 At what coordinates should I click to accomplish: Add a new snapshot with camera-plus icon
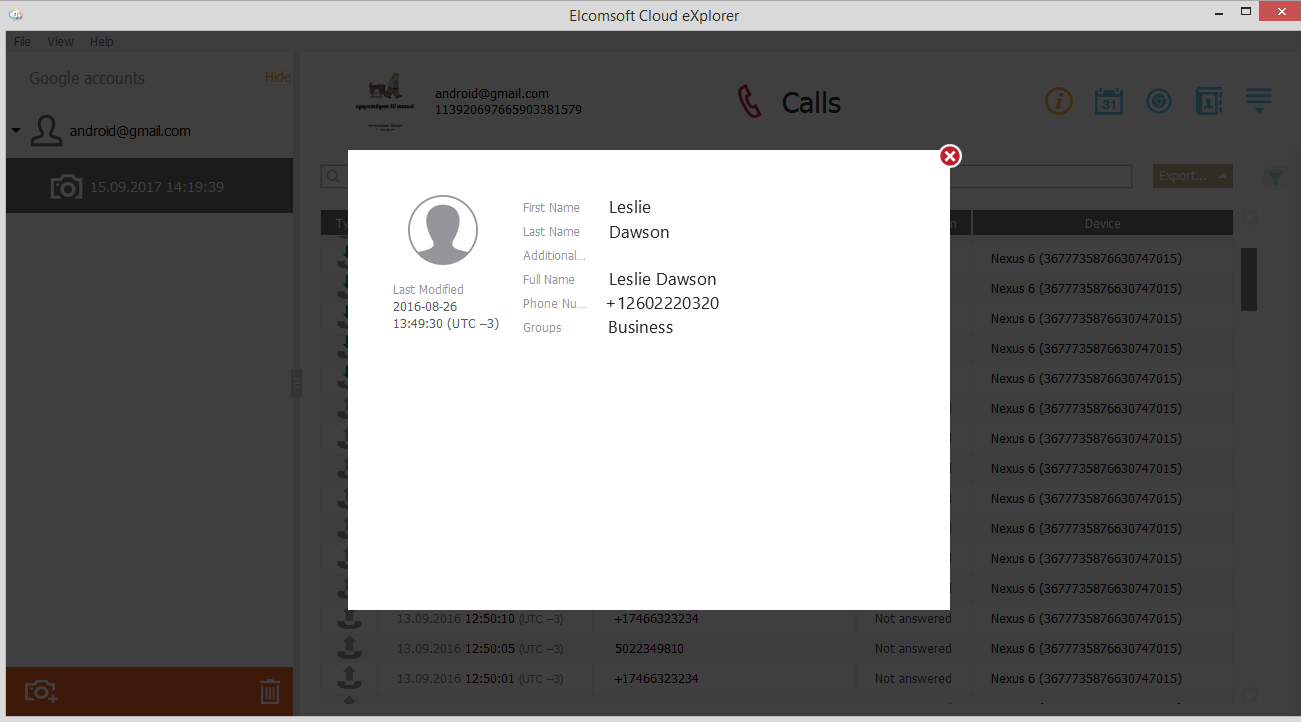tap(41, 691)
